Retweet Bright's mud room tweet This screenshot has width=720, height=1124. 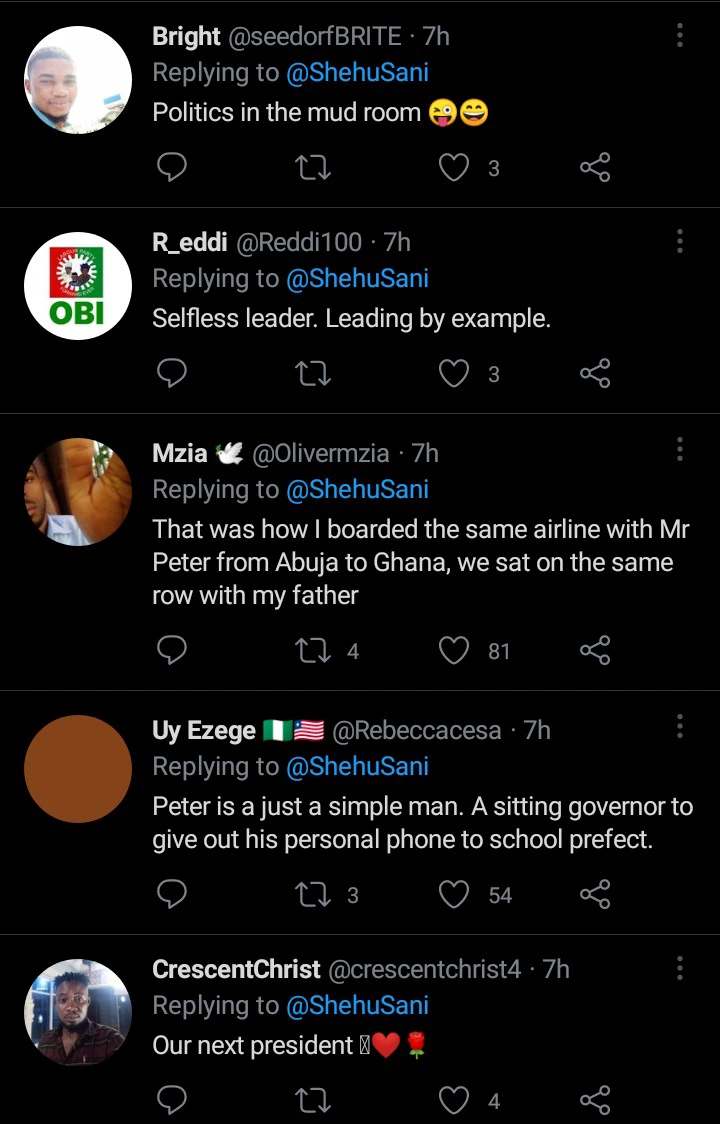tap(314, 168)
